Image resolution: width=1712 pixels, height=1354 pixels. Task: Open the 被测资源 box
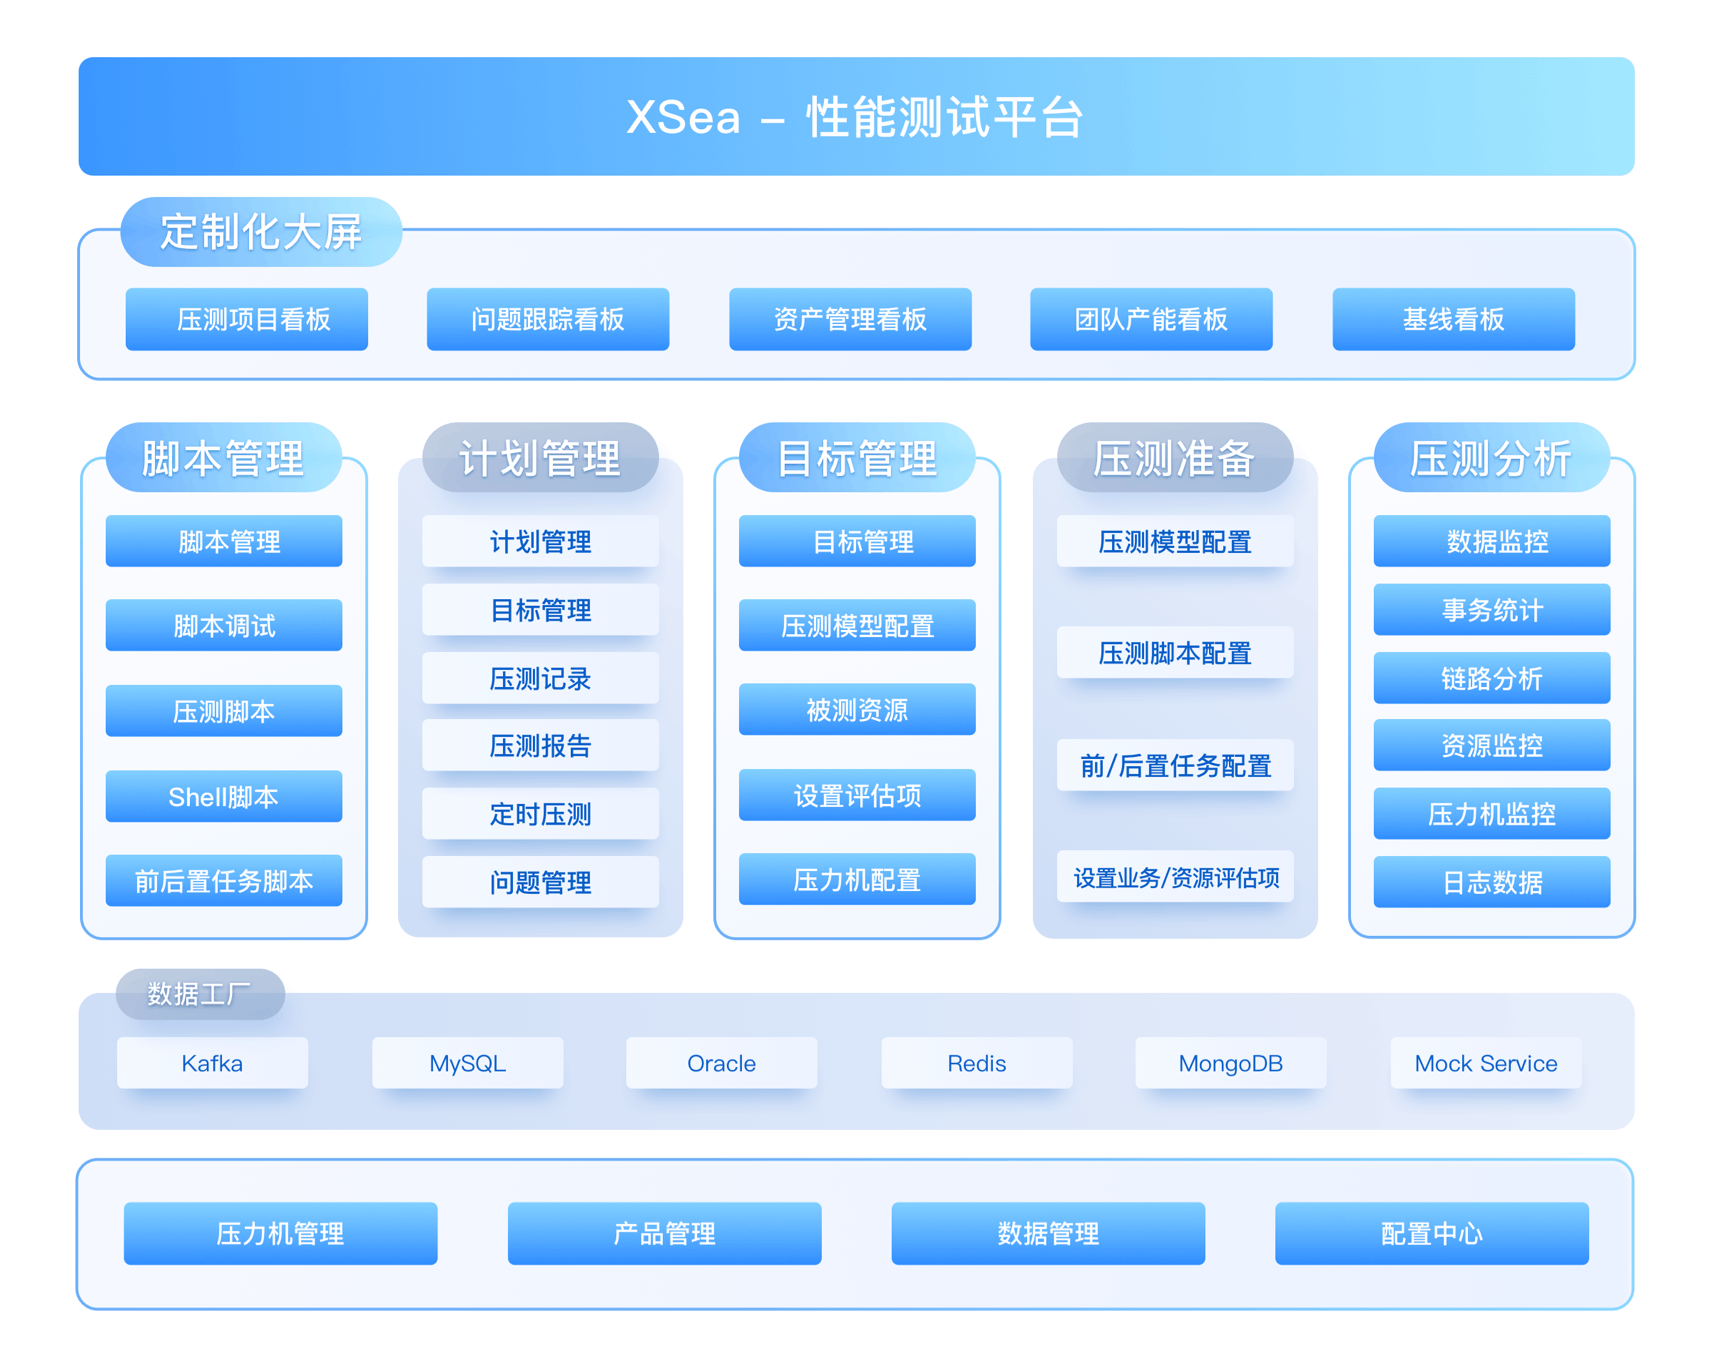pos(857,709)
